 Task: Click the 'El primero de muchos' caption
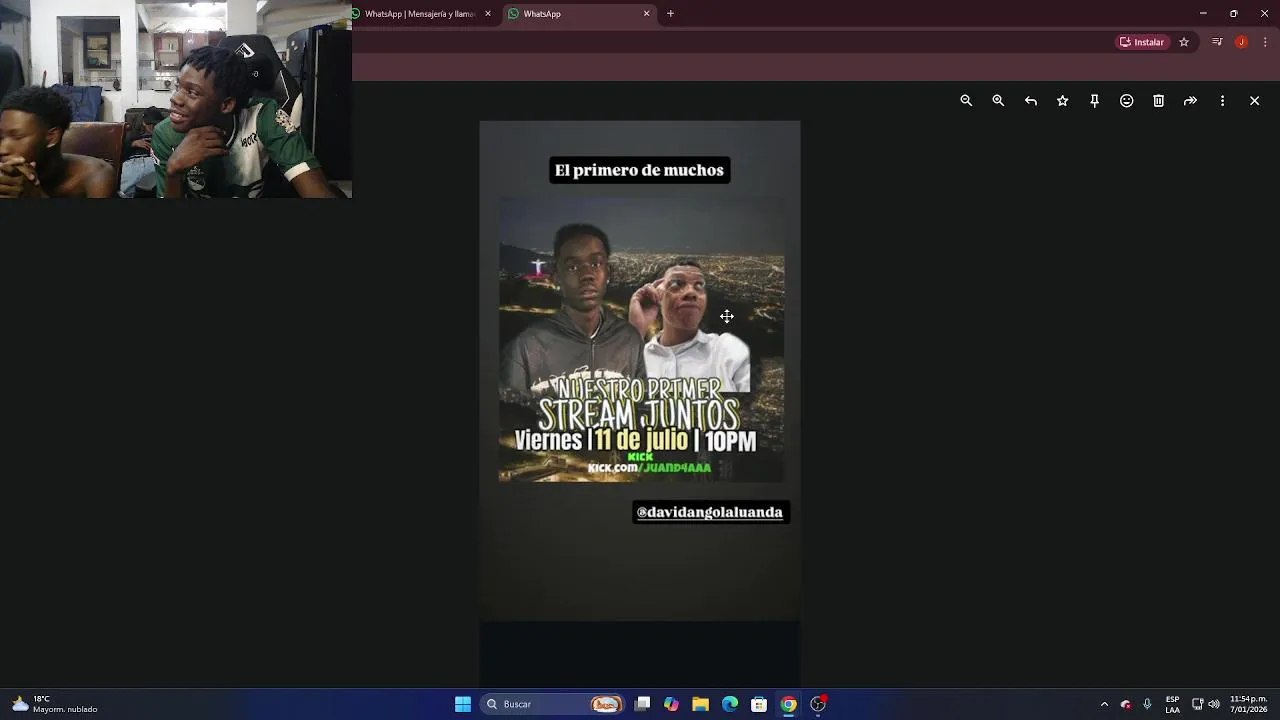click(639, 170)
